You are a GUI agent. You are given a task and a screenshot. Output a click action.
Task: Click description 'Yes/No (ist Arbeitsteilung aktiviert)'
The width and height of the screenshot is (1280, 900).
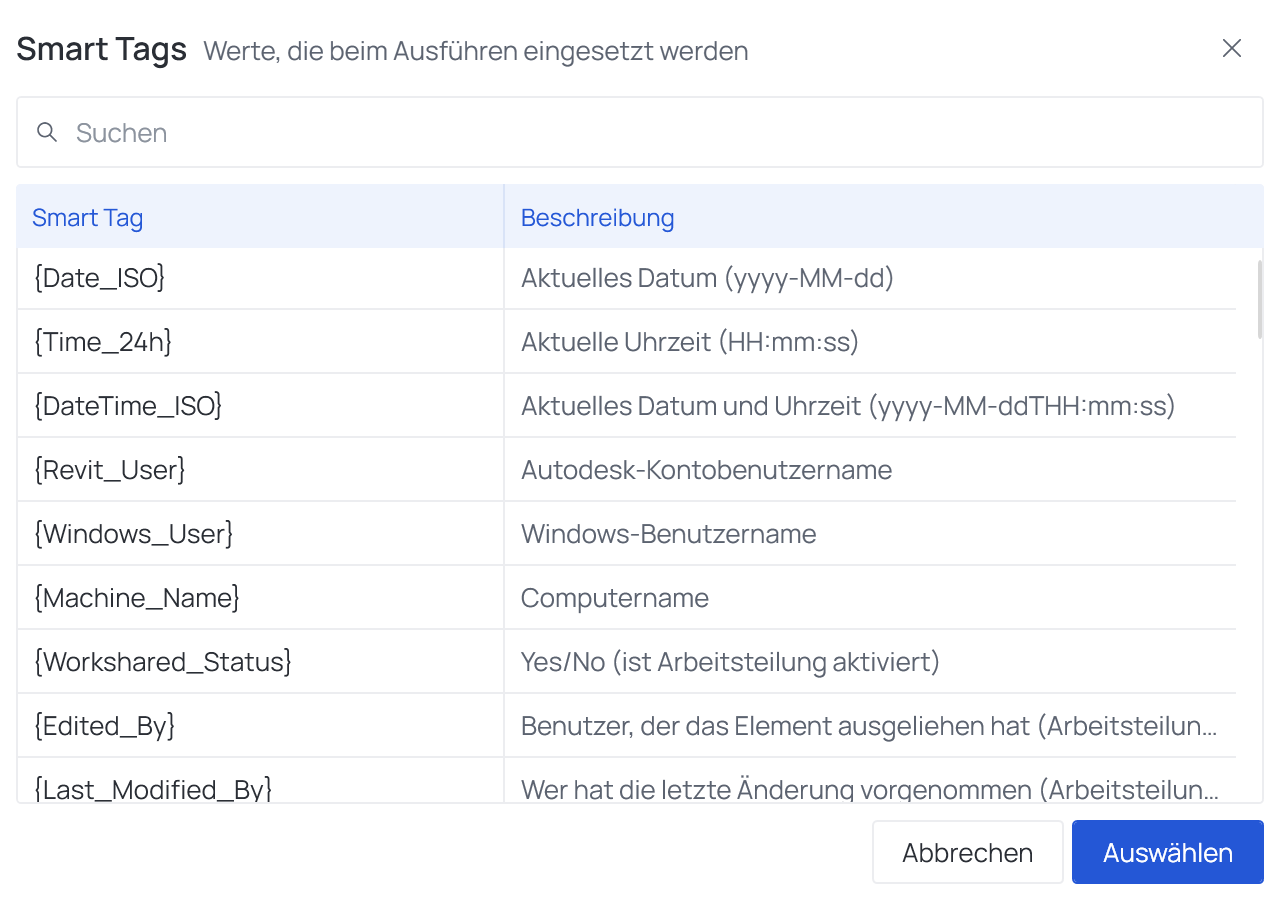pos(730,662)
